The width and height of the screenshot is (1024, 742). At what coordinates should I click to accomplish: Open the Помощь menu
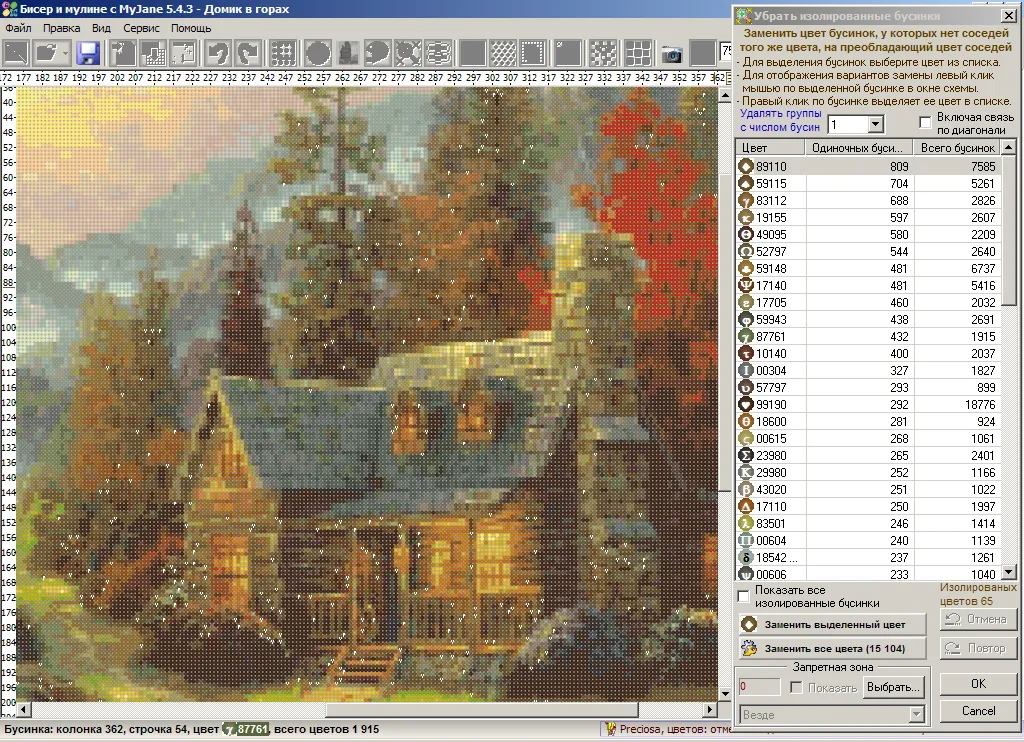point(191,28)
